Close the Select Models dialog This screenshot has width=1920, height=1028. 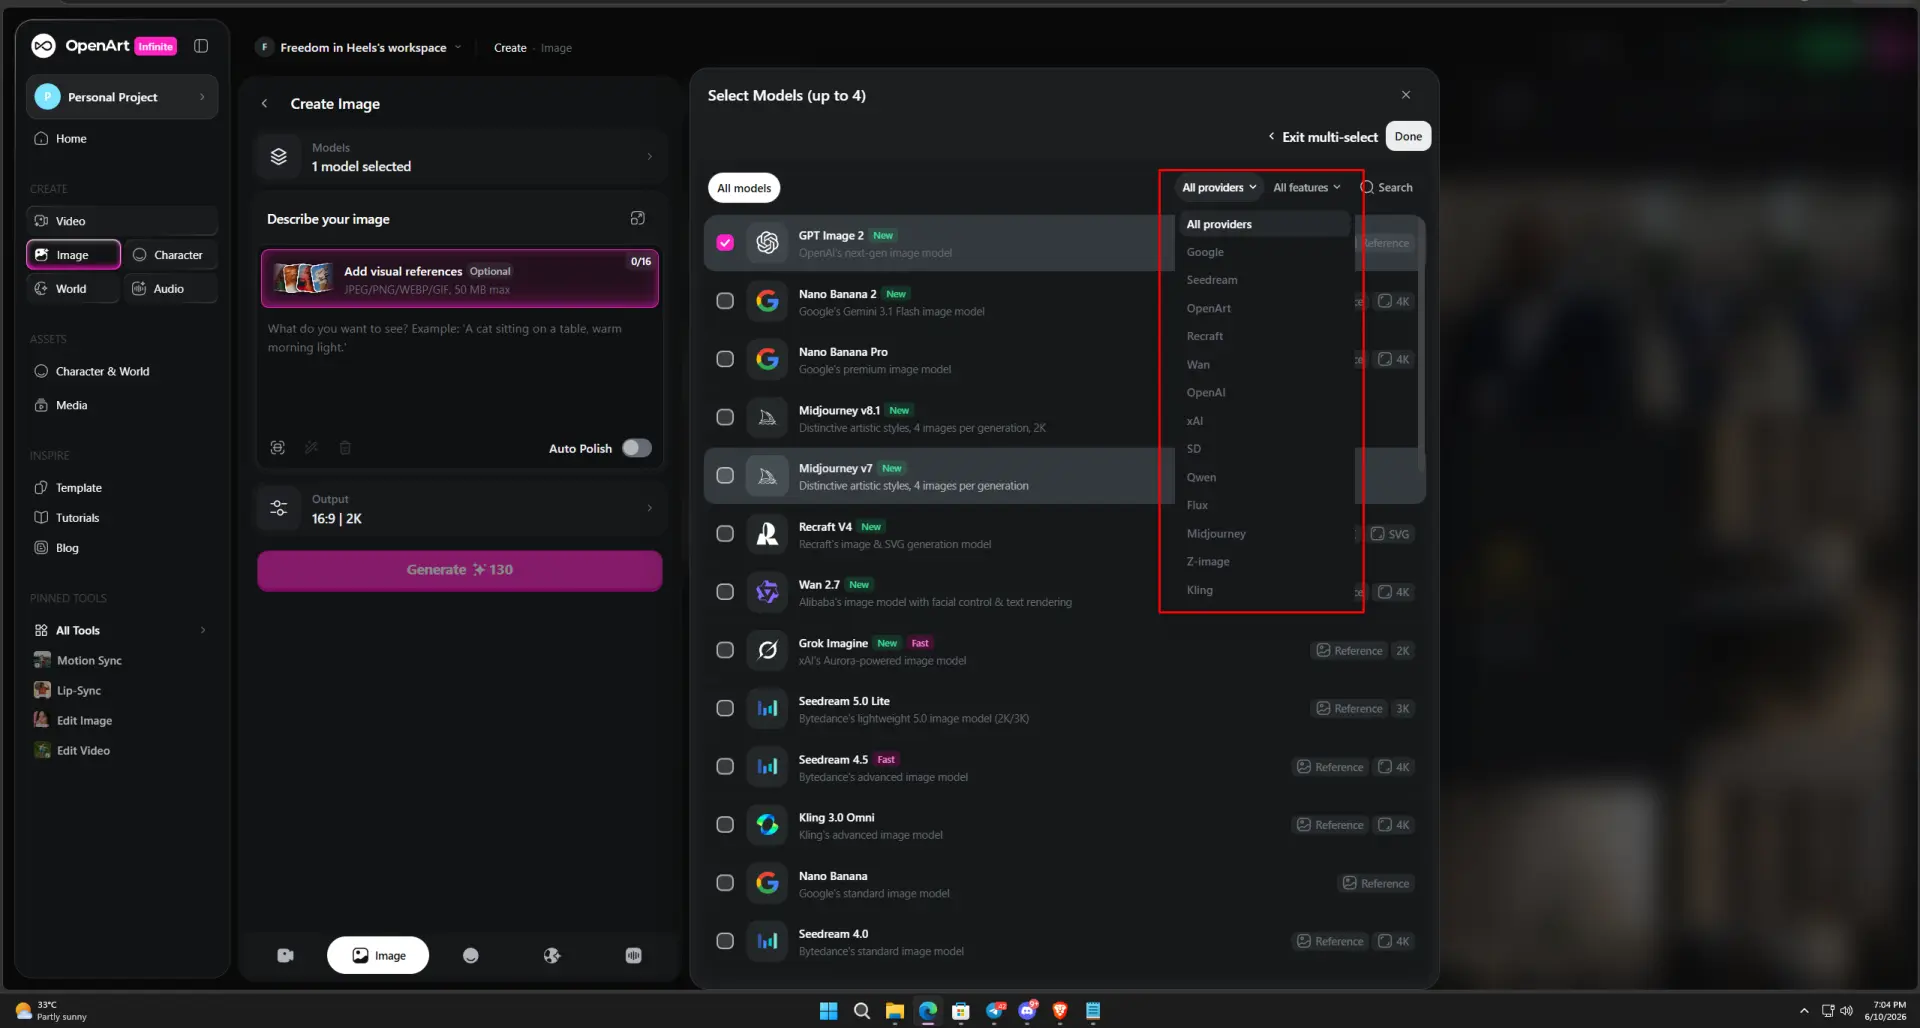1406,95
